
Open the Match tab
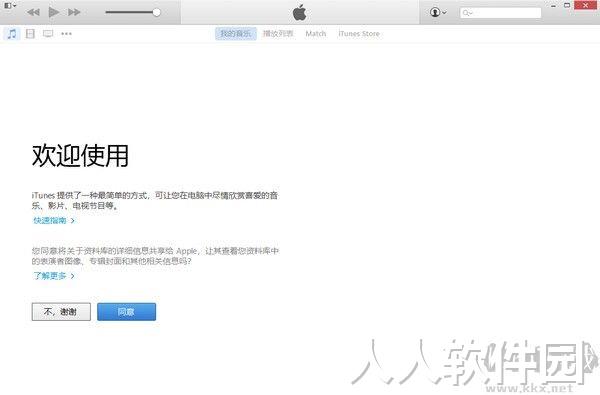pyautogui.click(x=316, y=34)
